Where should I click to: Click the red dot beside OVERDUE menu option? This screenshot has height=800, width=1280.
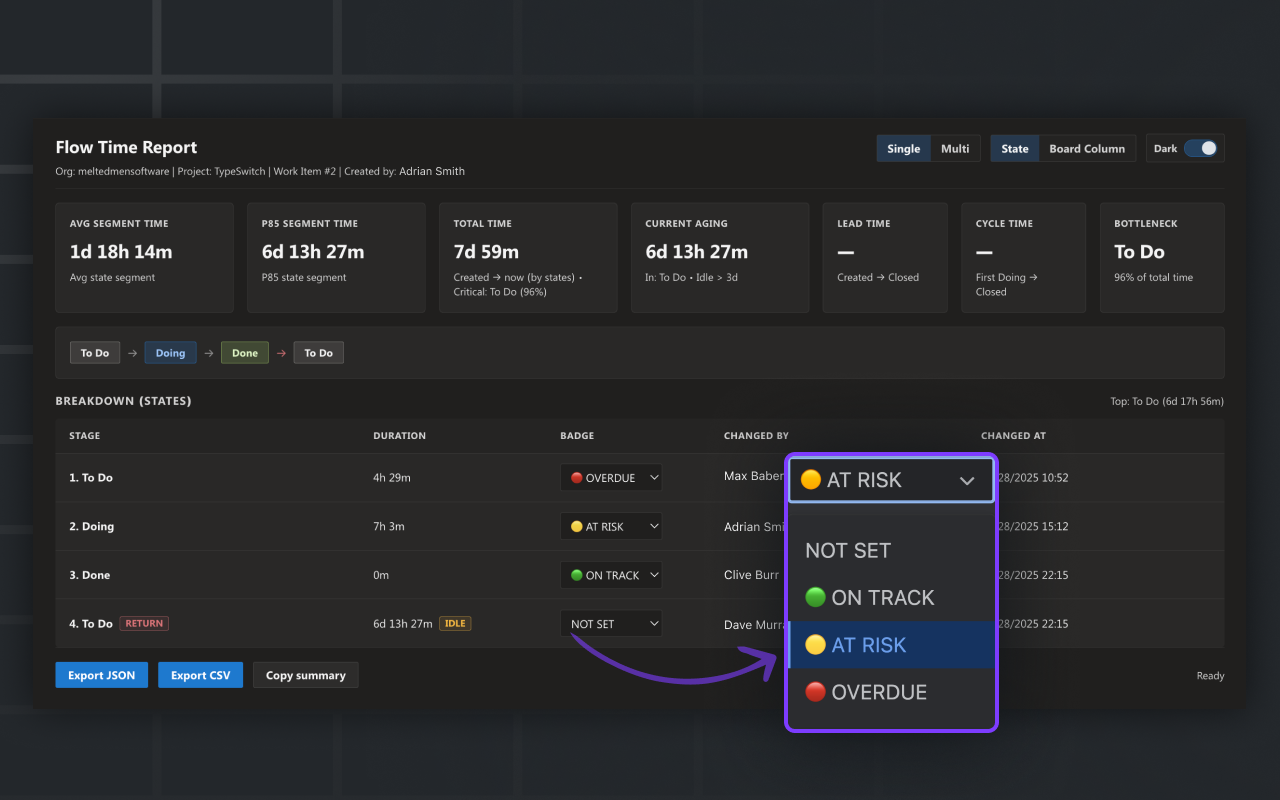click(x=815, y=691)
